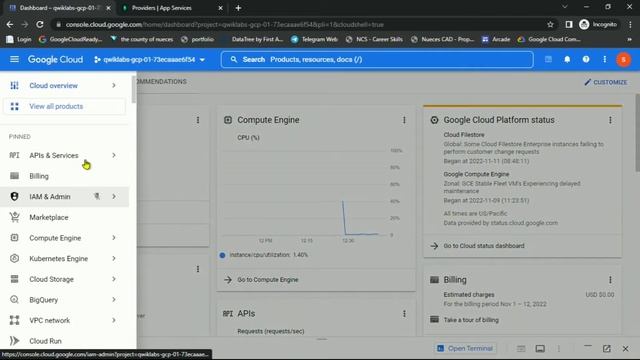The width and height of the screenshot is (640, 360).
Task: Bookmark this page with star icon
Action: 550,24
